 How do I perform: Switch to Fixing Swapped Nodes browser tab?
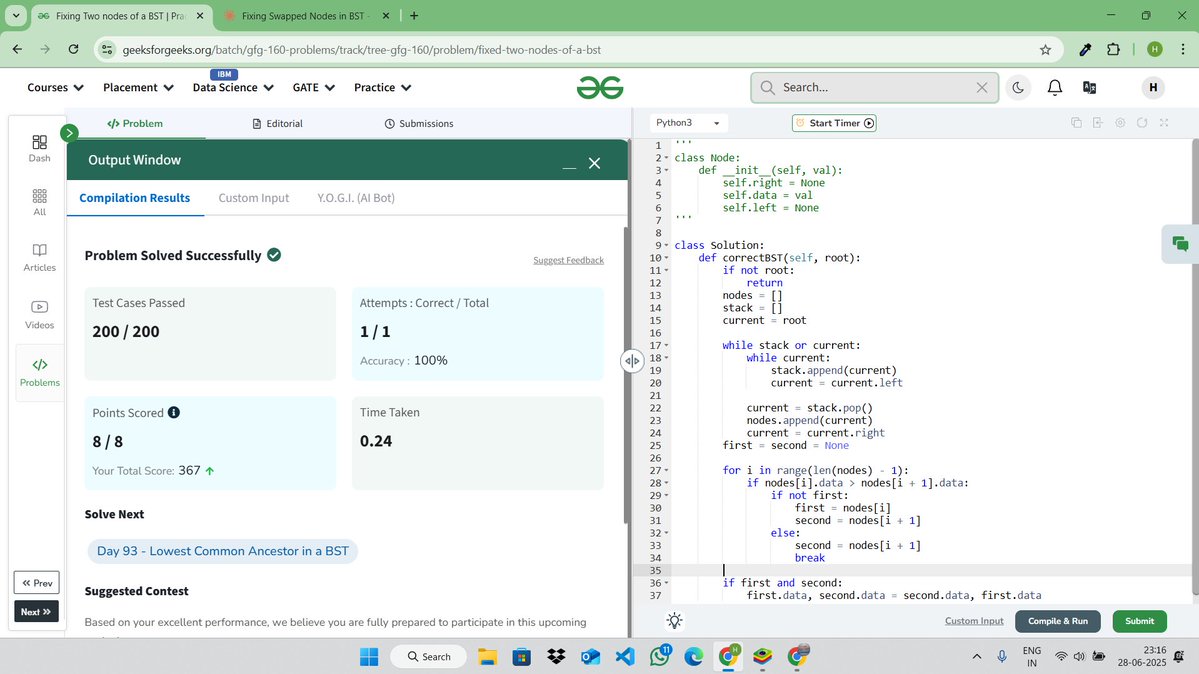(x=306, y=15)
